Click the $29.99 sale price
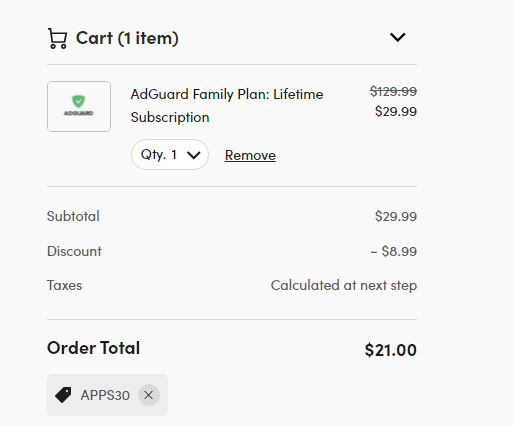The height and width of the screenshot is (426, 513). (x=396, y=111)
